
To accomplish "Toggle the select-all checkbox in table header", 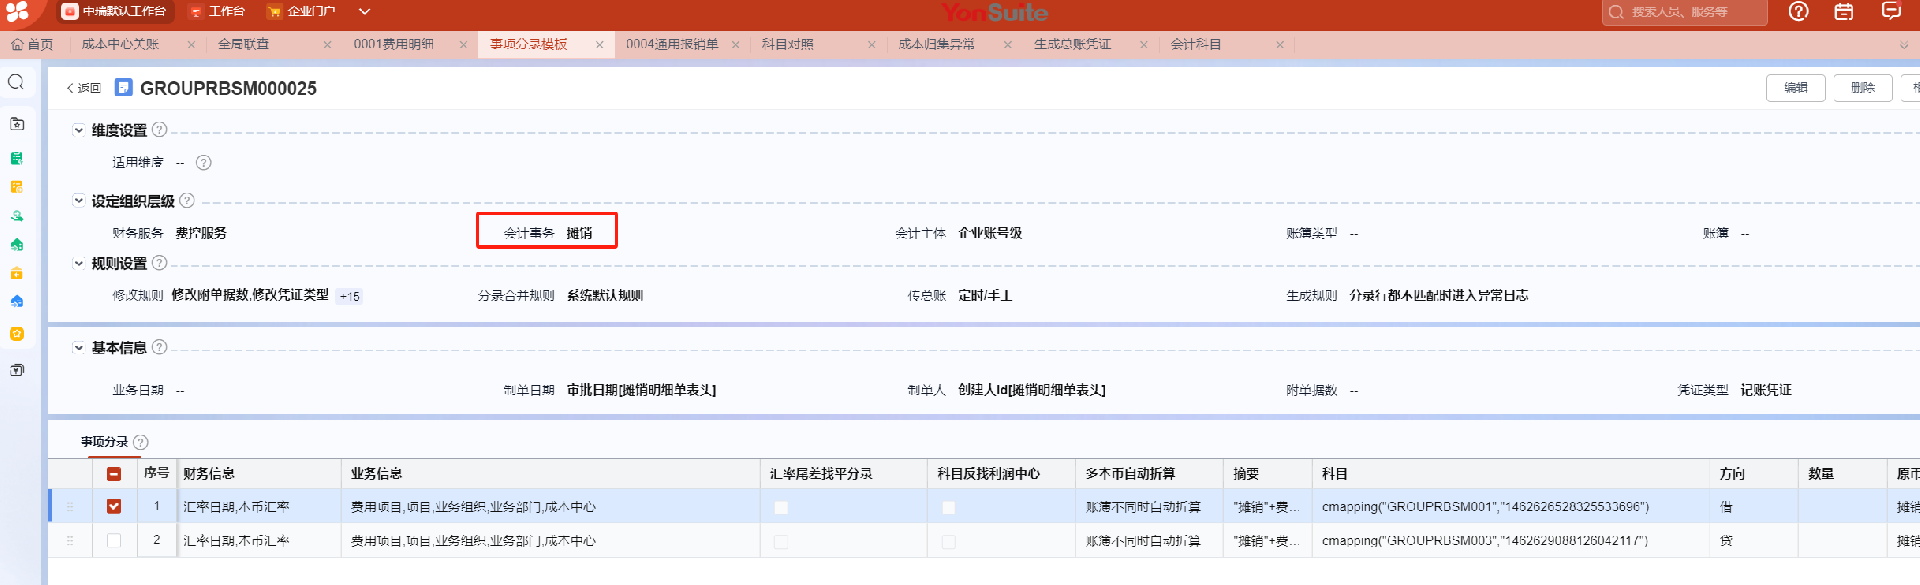I will [114, 474].
